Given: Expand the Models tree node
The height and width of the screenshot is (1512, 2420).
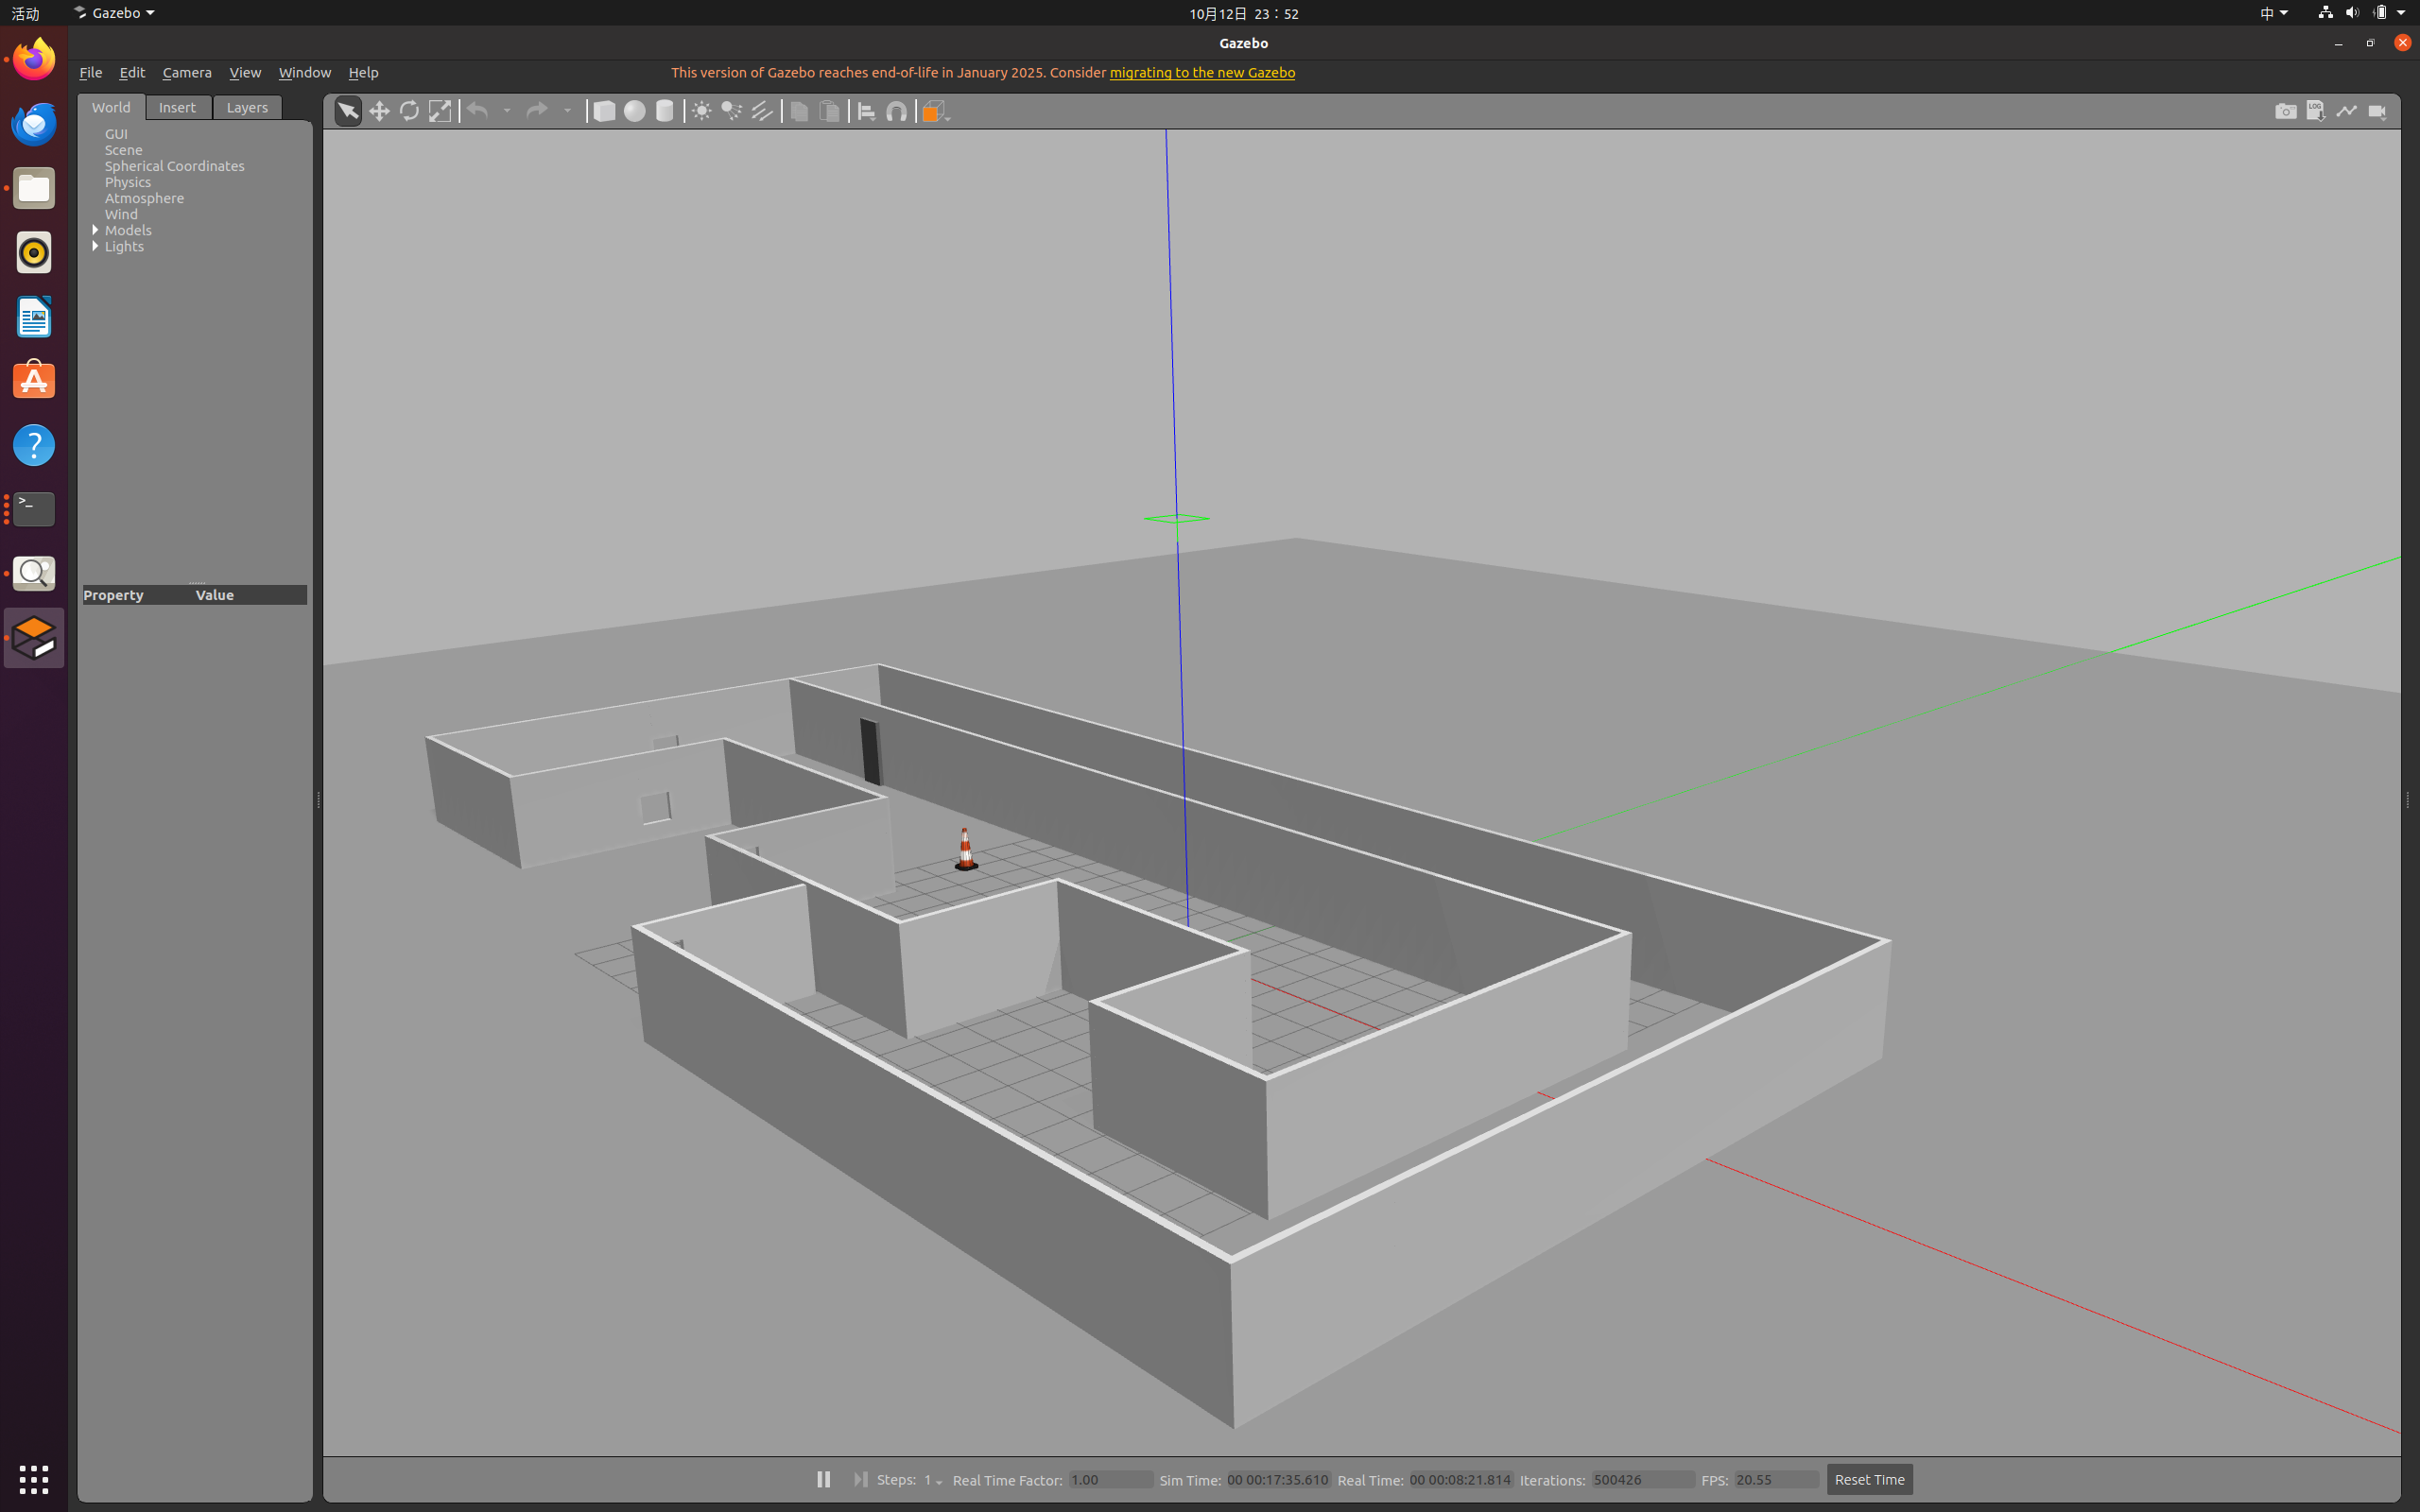Looking at the screenshot, I should (x=95, y=230).
